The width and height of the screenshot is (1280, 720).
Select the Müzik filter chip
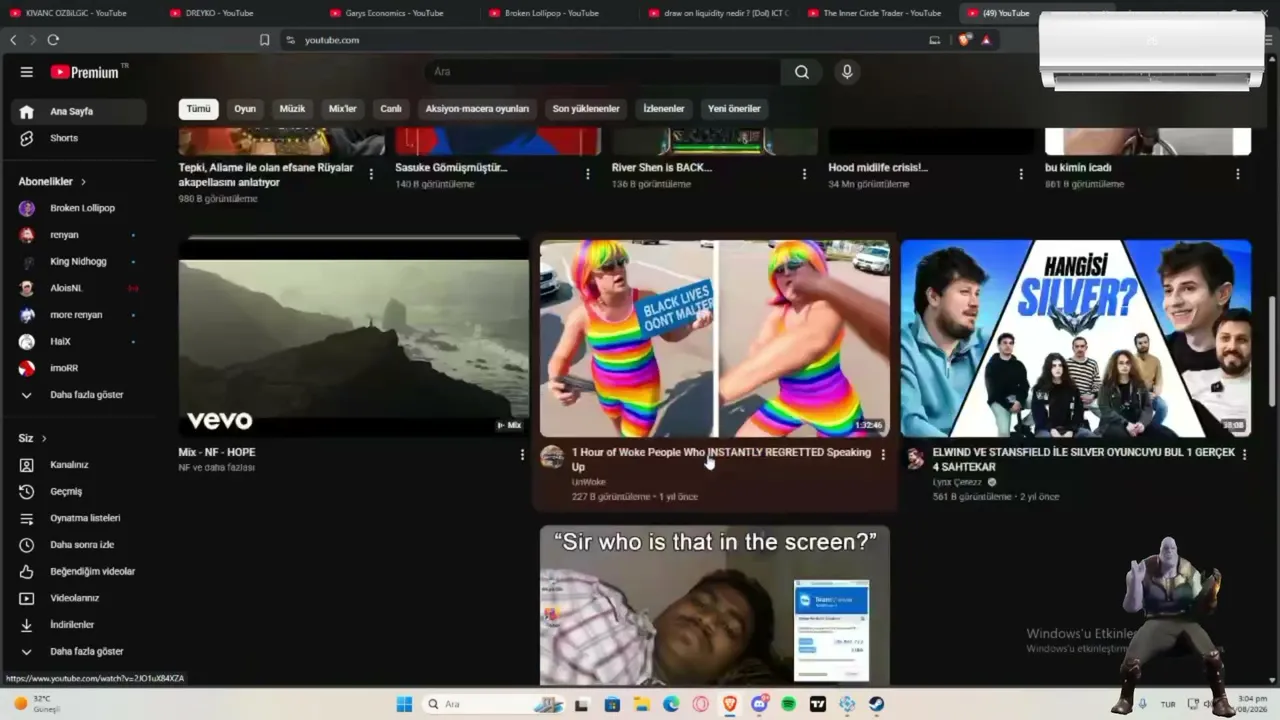tap(292, 109)
